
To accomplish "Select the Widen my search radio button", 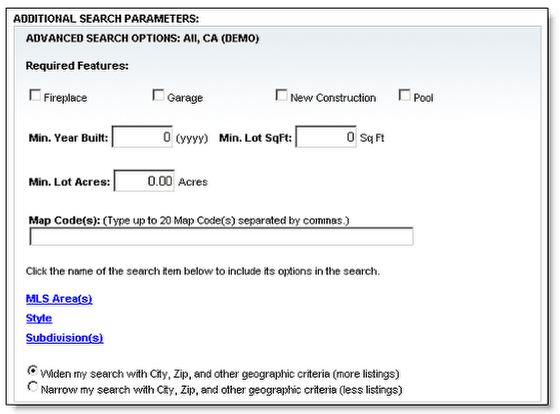I will [x=32, y=371].
